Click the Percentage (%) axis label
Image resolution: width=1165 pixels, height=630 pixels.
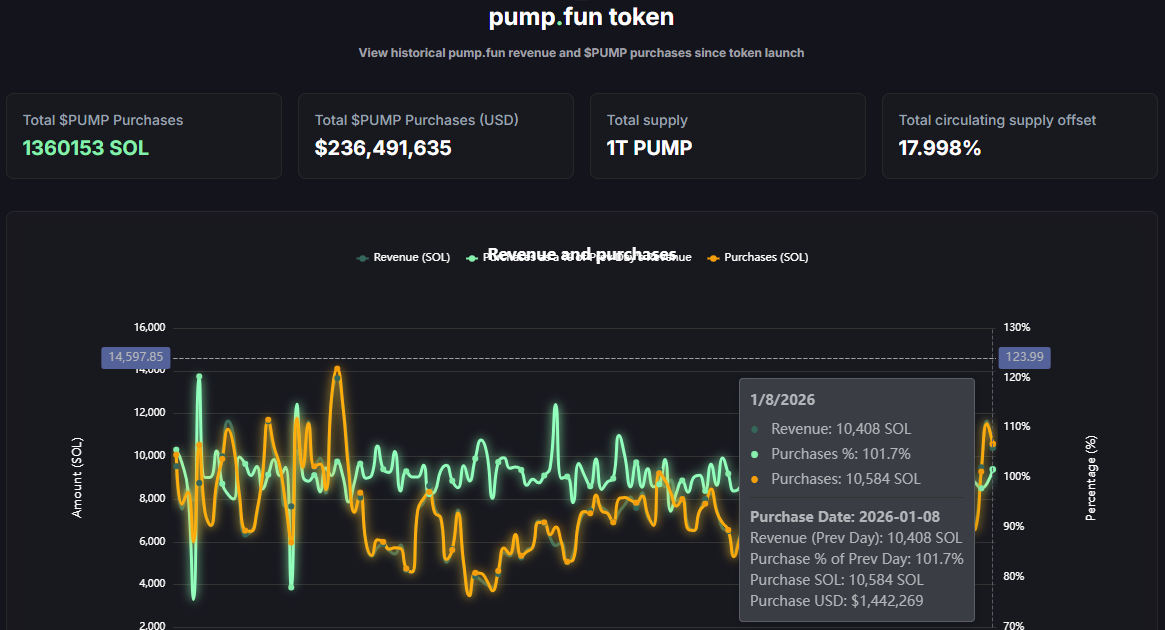1091,477
